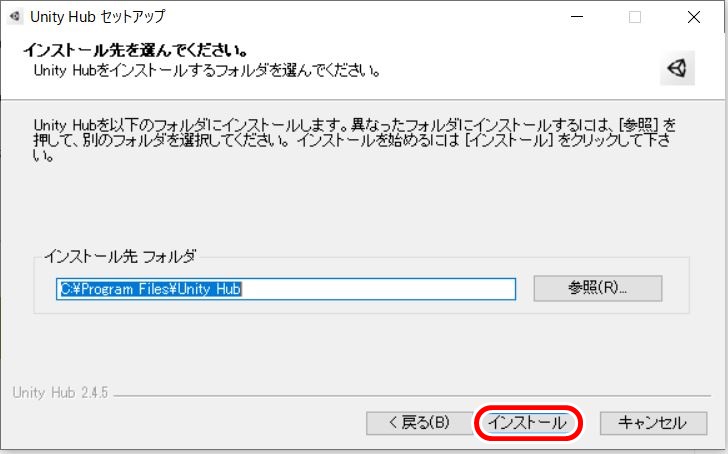Click the disabled maximize window button
The image size is (728, 454).
point(635,17)
